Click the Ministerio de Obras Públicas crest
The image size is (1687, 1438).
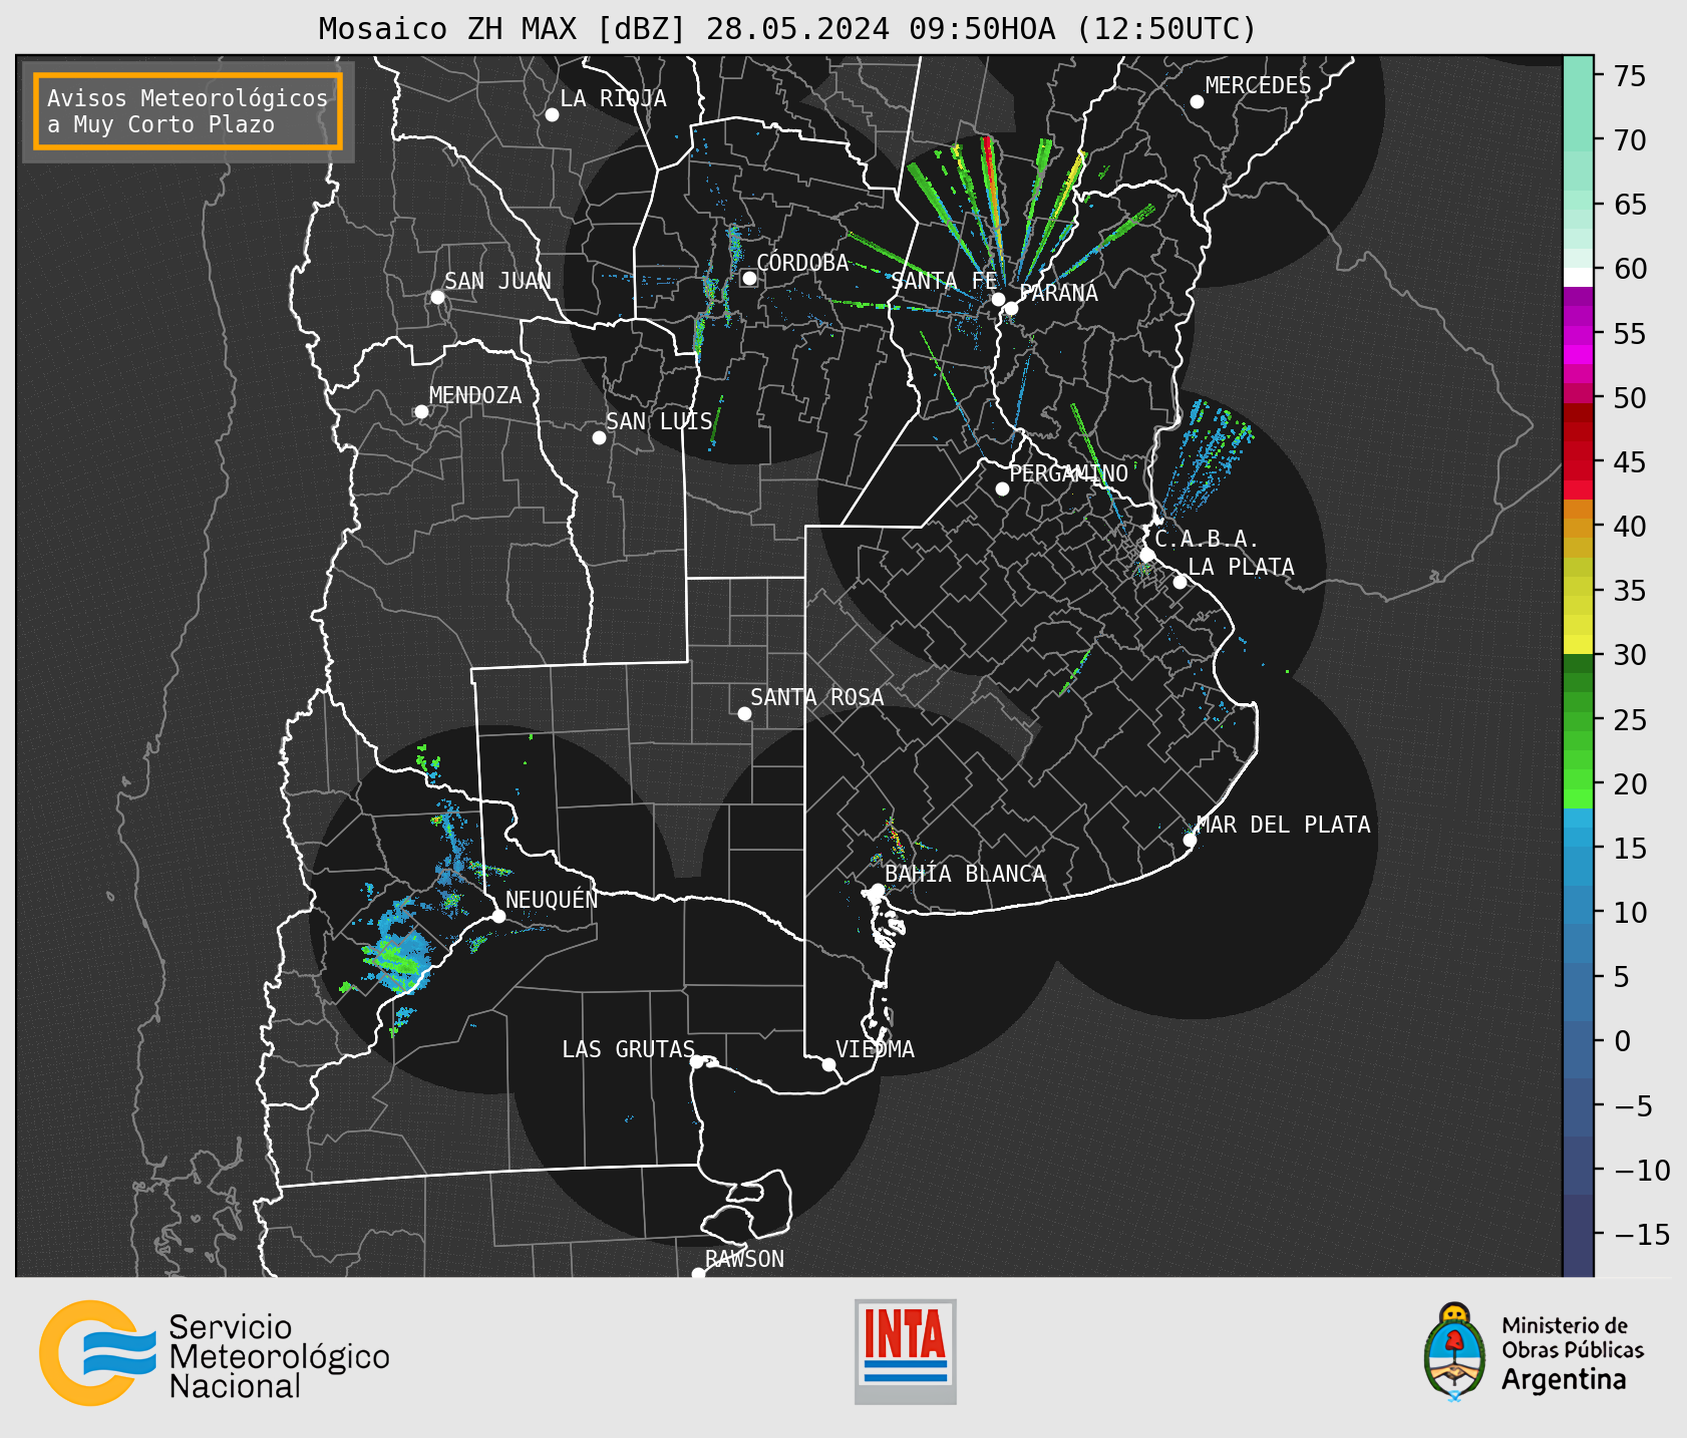[x=1456, y=1351]
